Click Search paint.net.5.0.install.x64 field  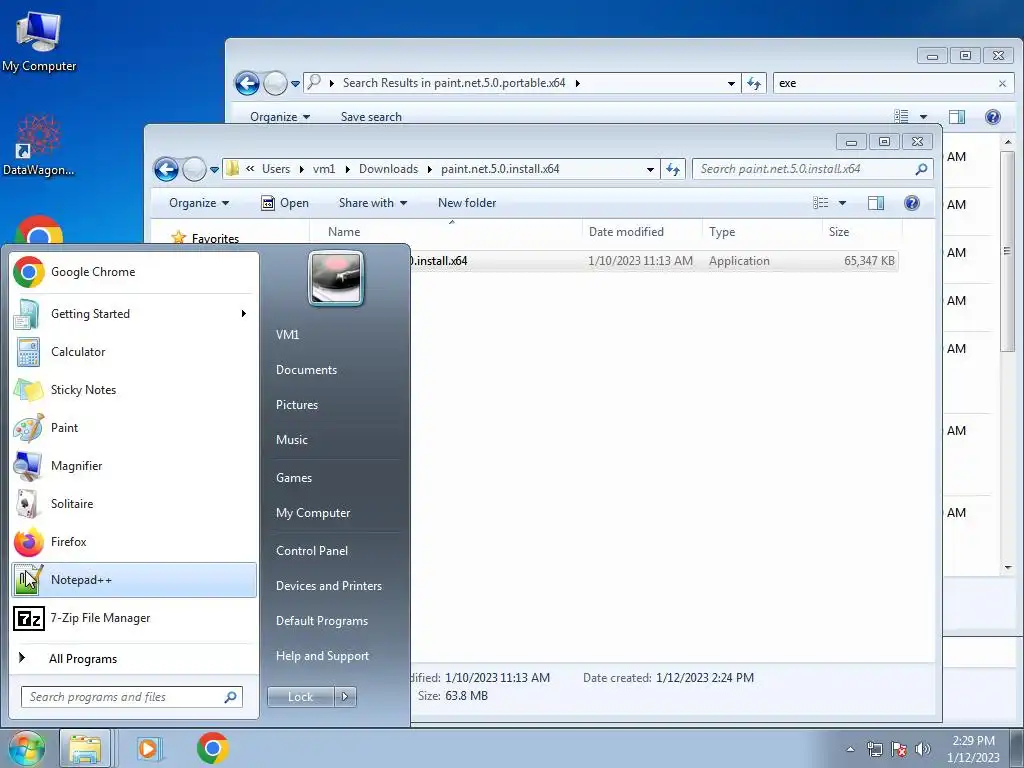[x=813, y=169]
